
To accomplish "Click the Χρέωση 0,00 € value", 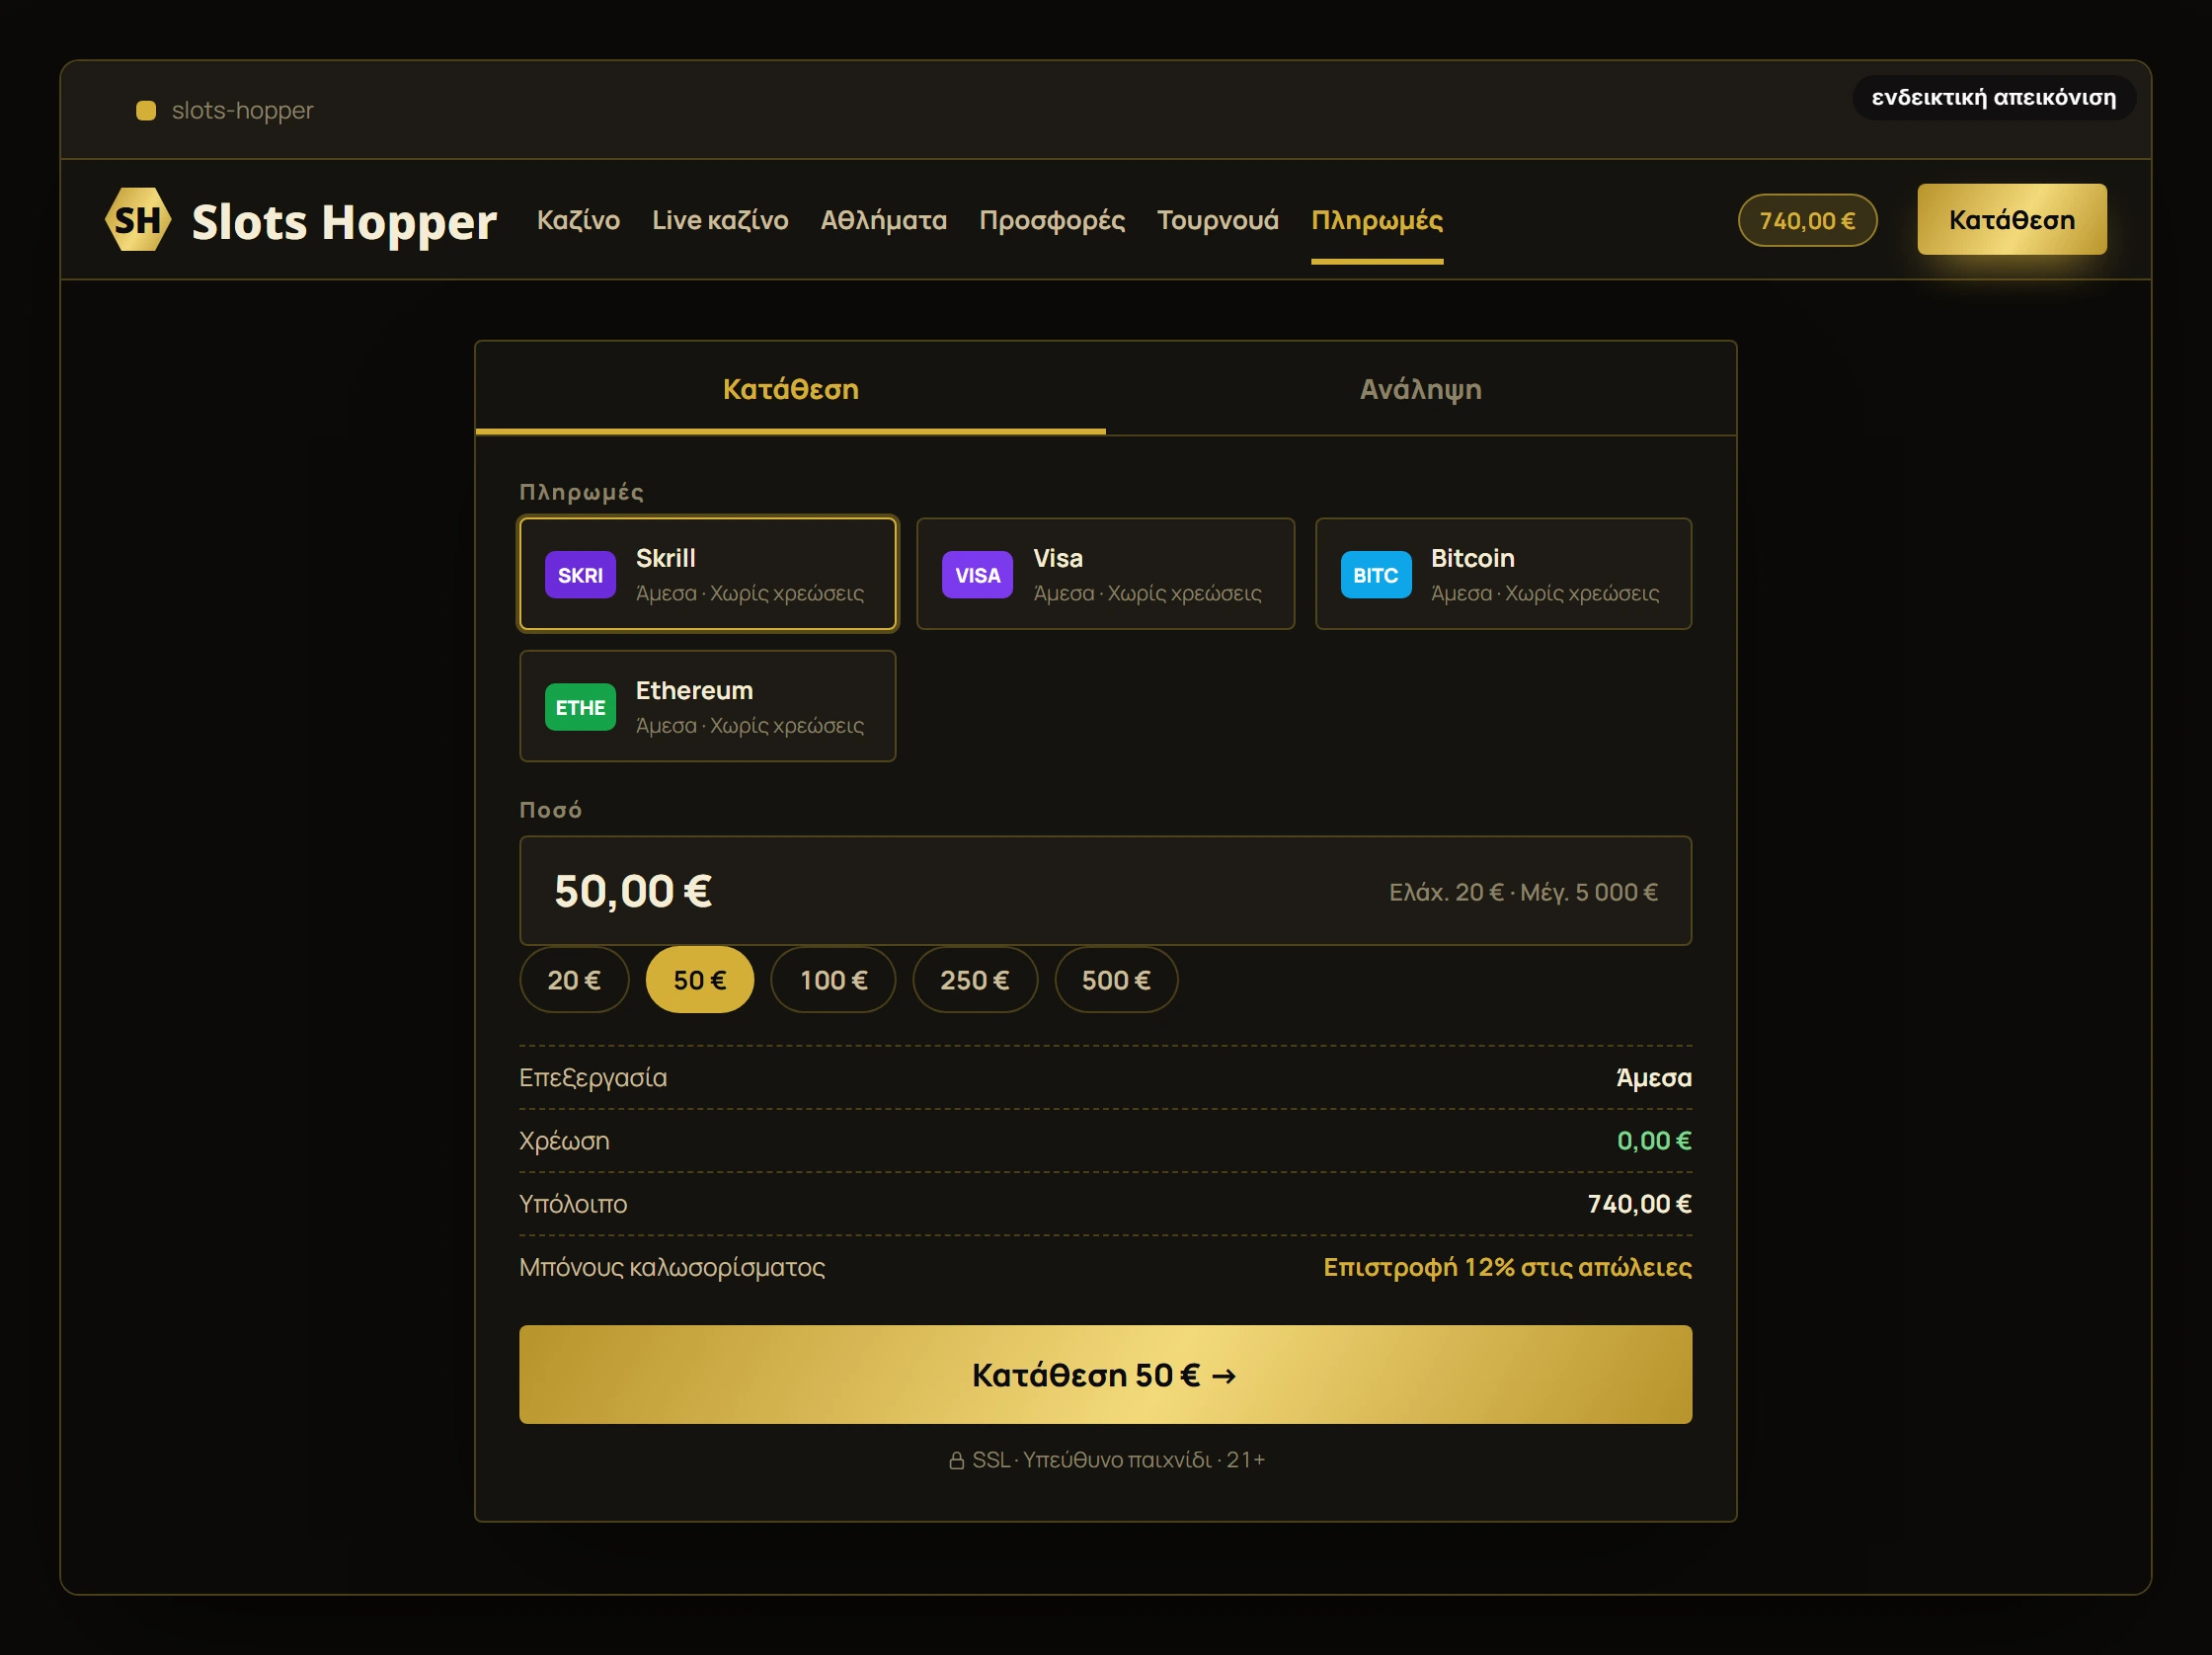I will (1654, 1141).
